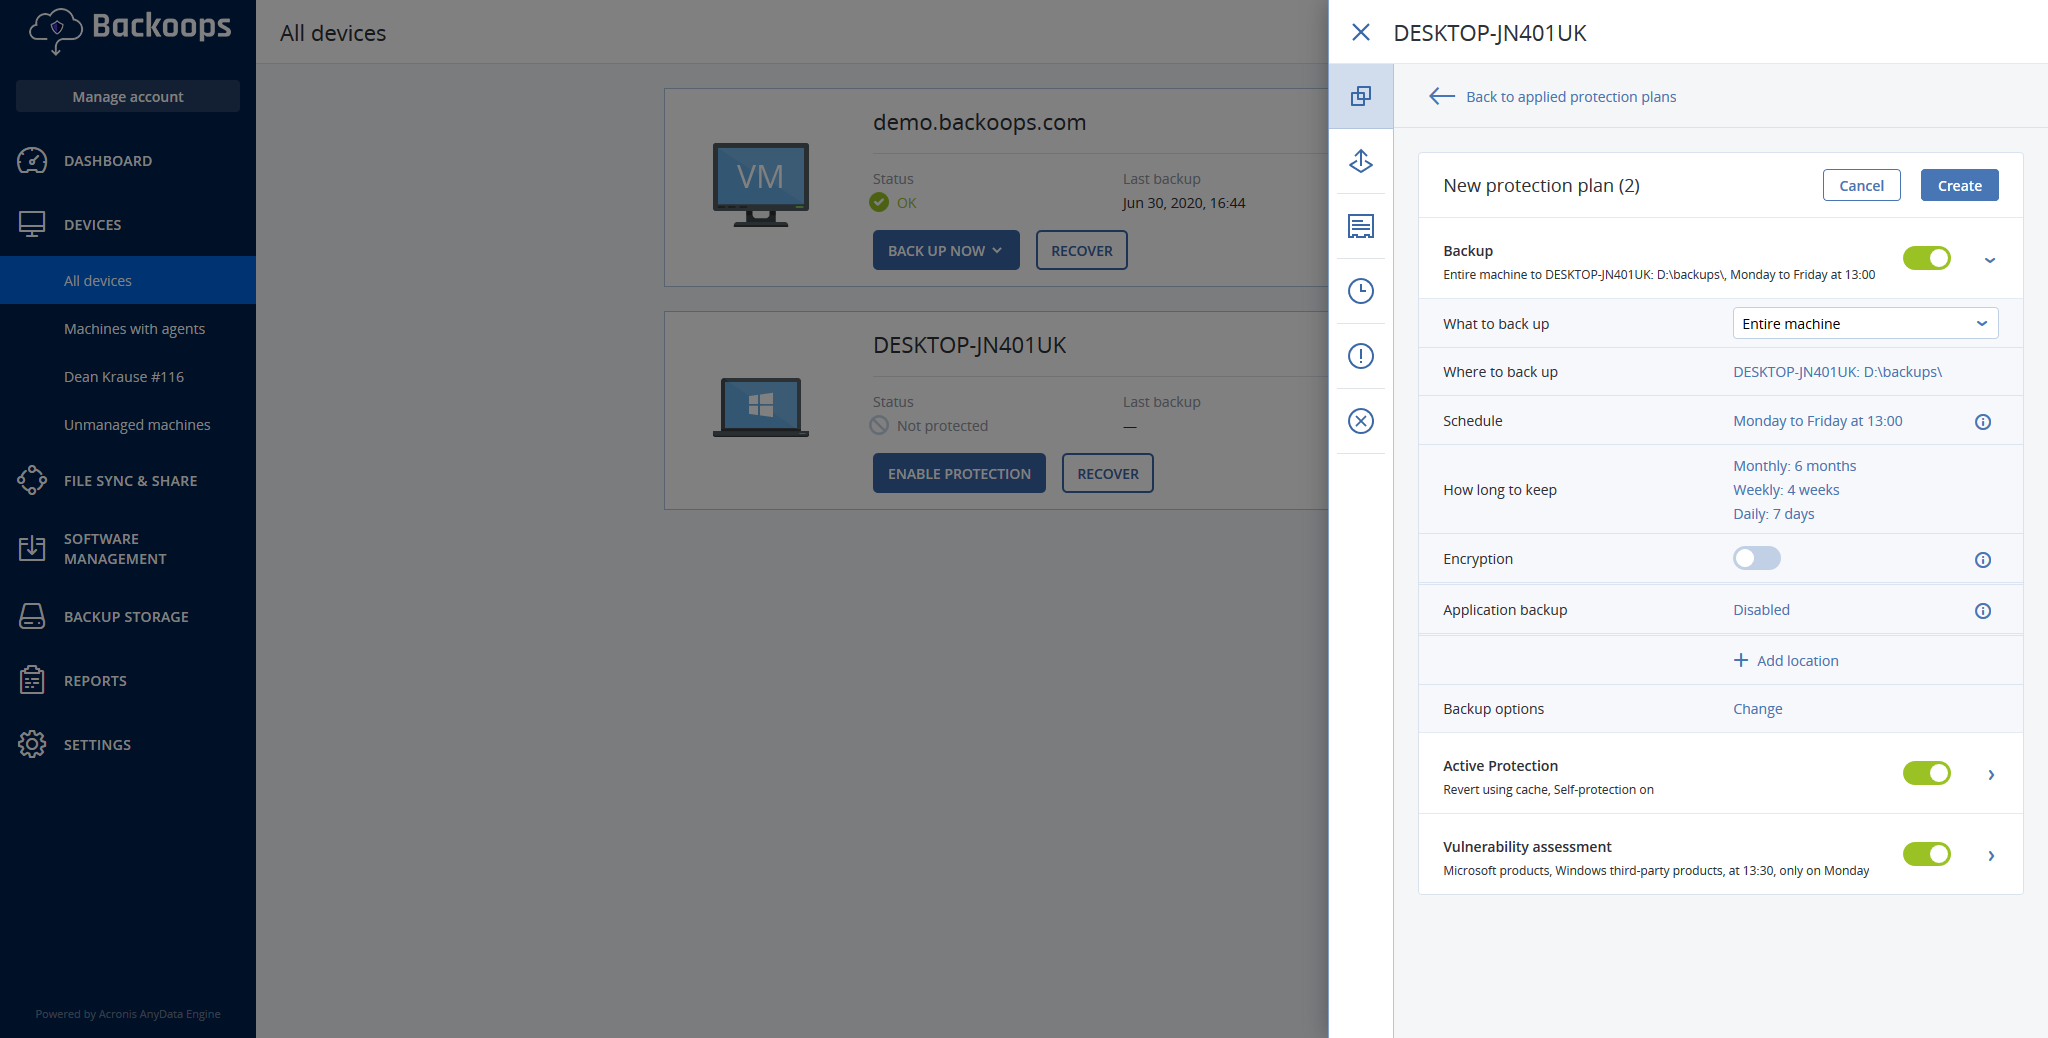Open the alerts exclamation icon in panel strip

click(1361, 356)
